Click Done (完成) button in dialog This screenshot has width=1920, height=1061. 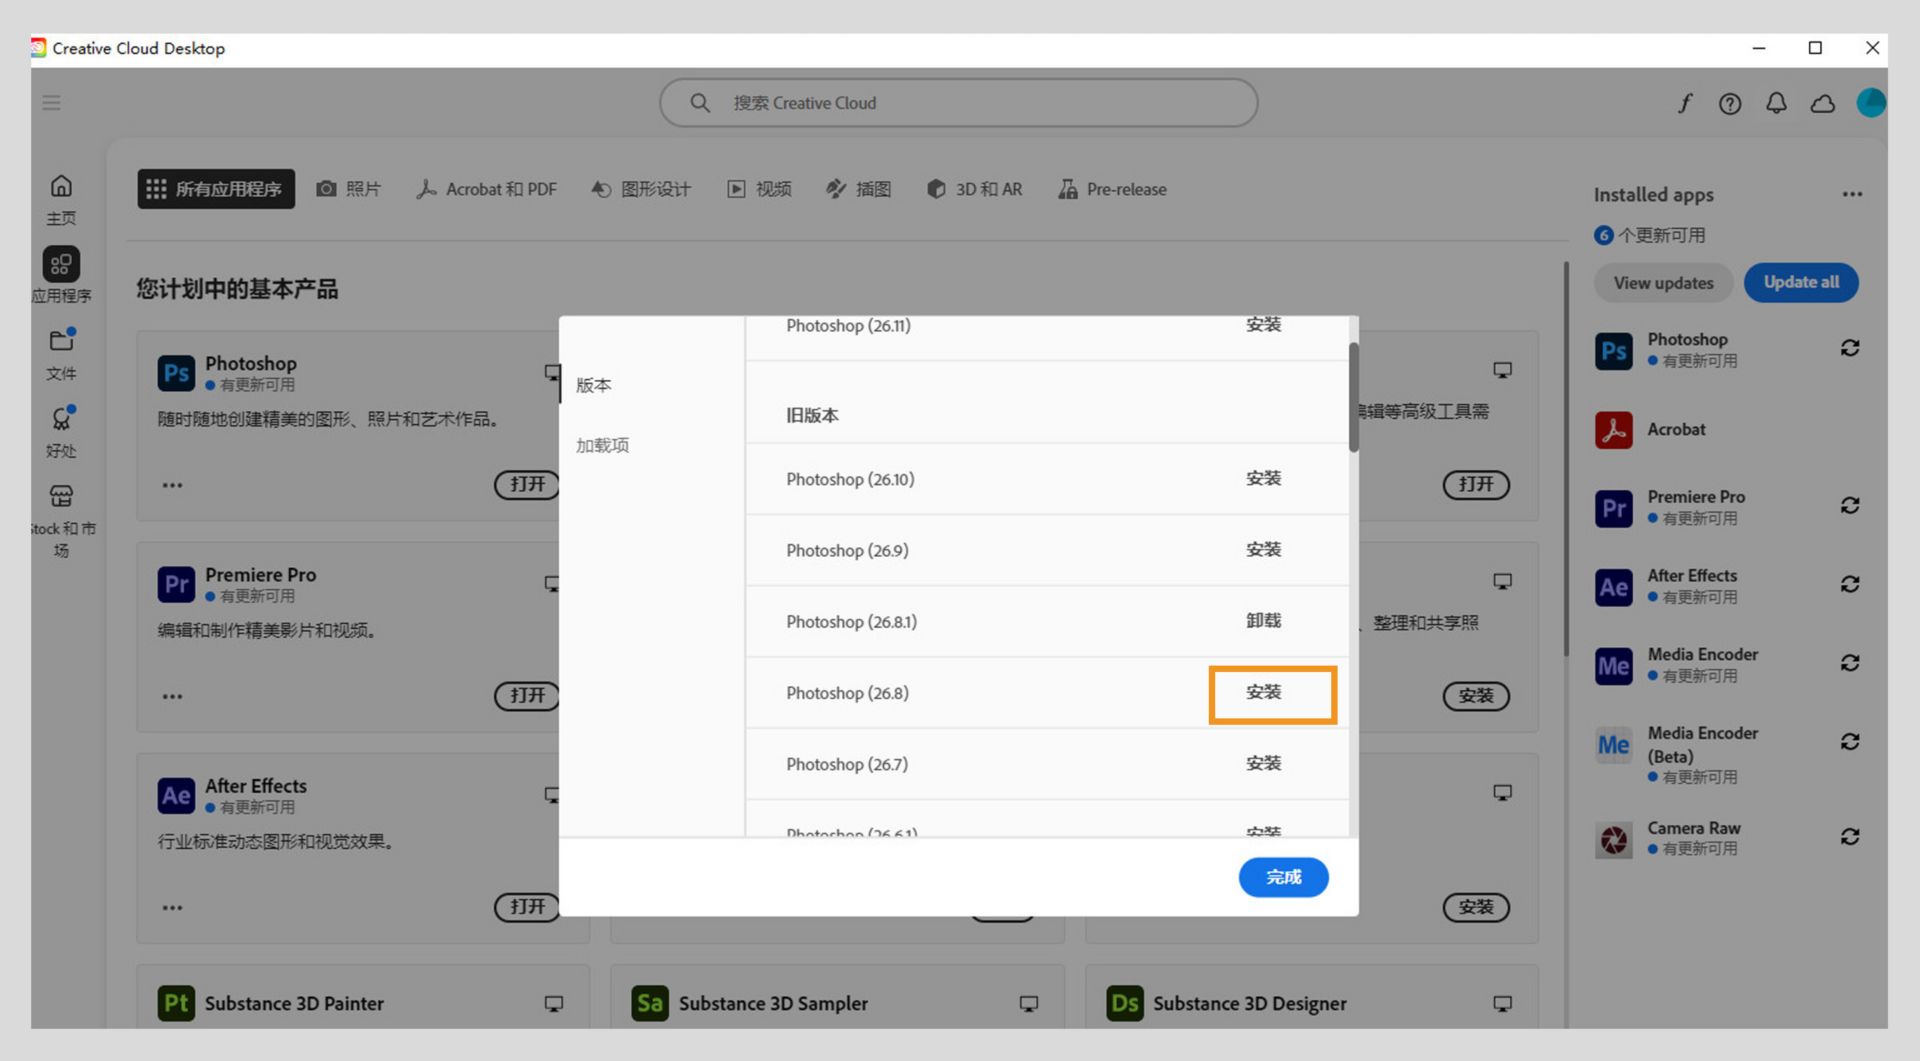point(1284,877)
